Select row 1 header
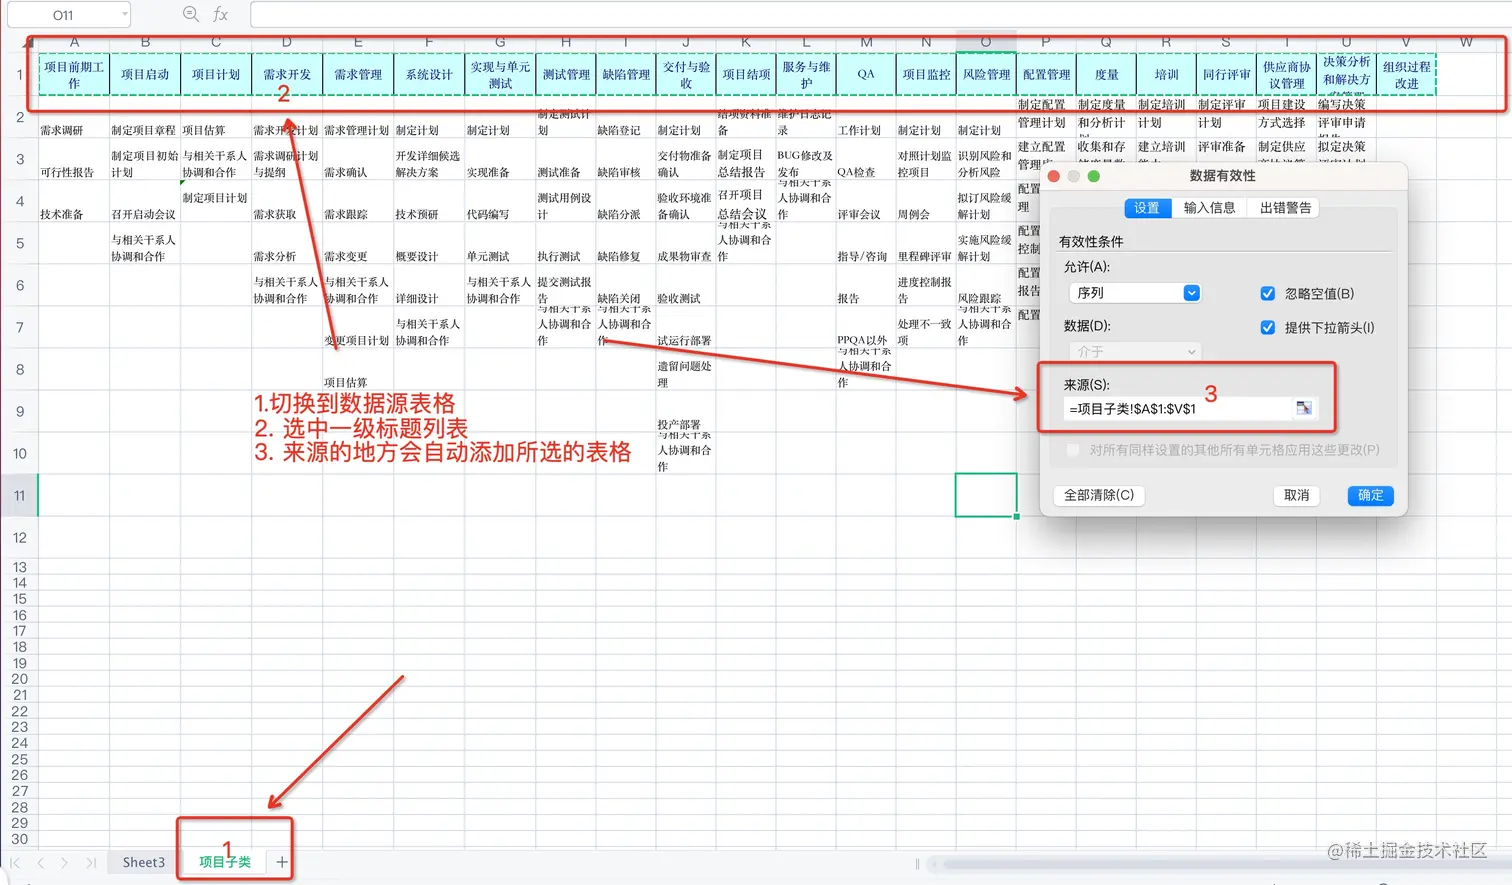 click(x=19, y=74)
